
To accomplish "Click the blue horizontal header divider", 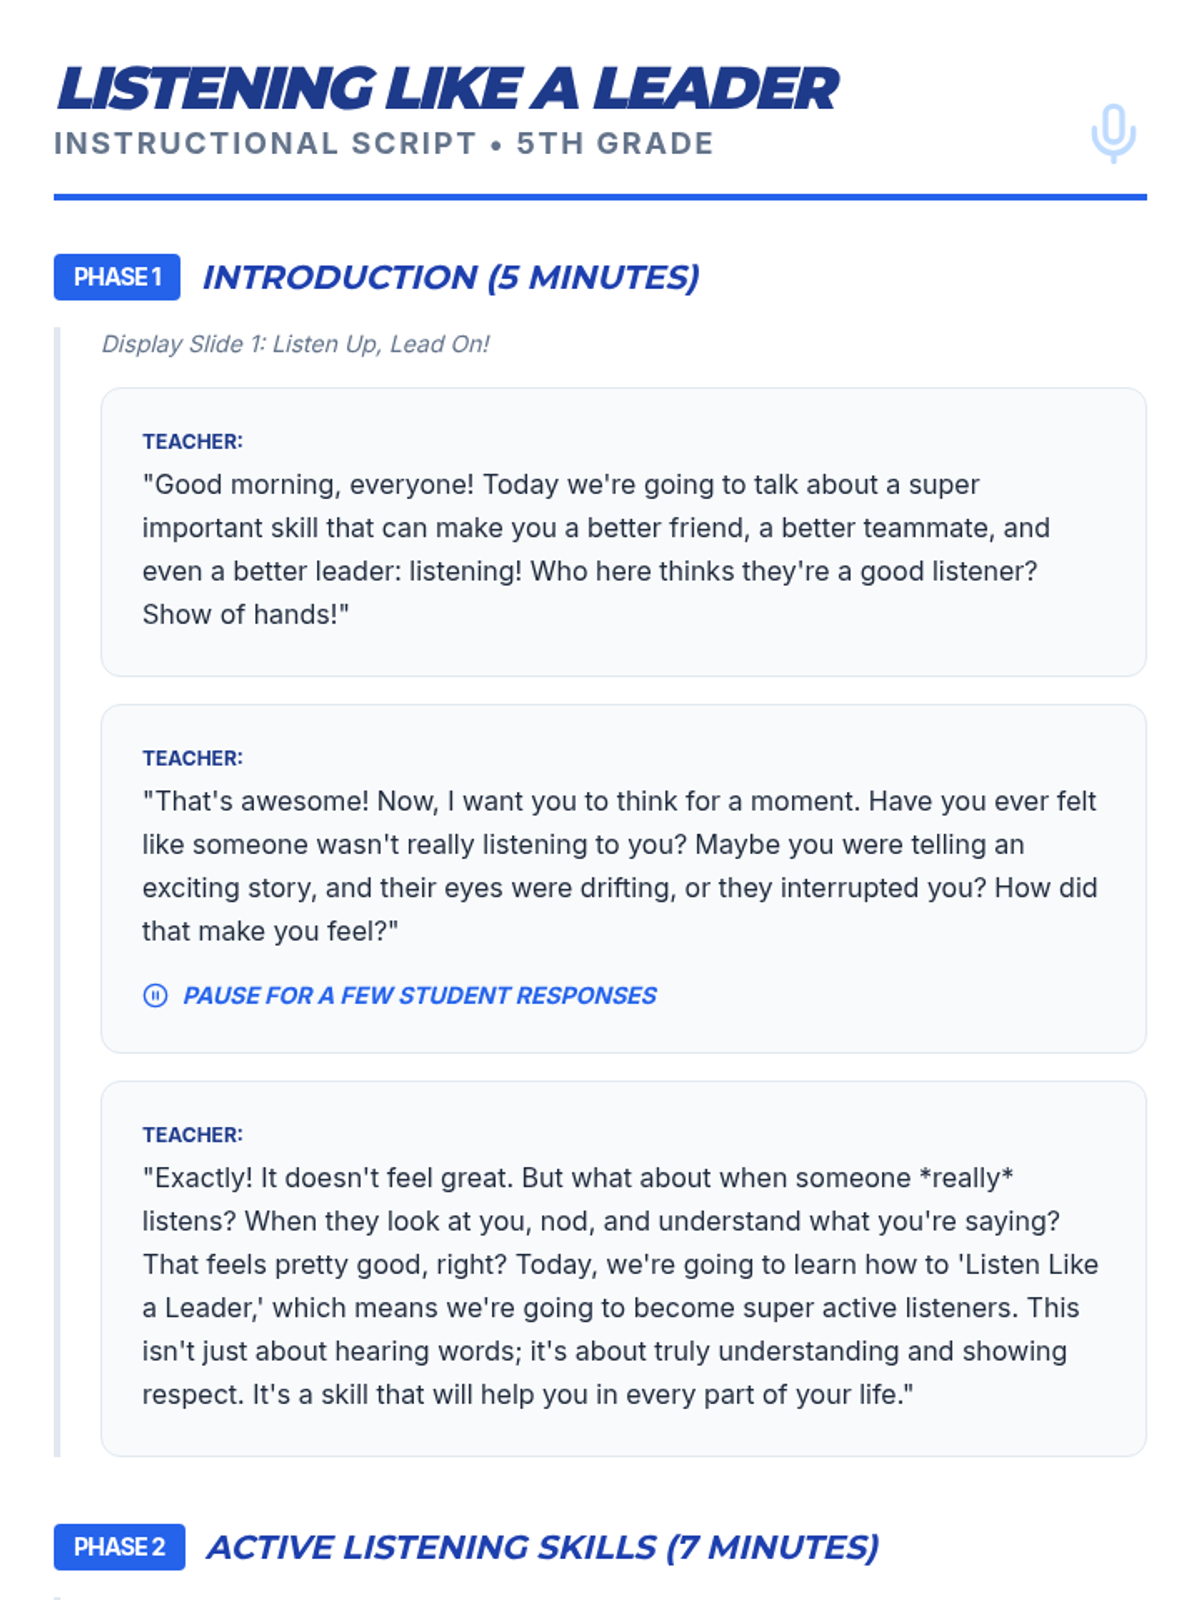I will click(600, 197).
